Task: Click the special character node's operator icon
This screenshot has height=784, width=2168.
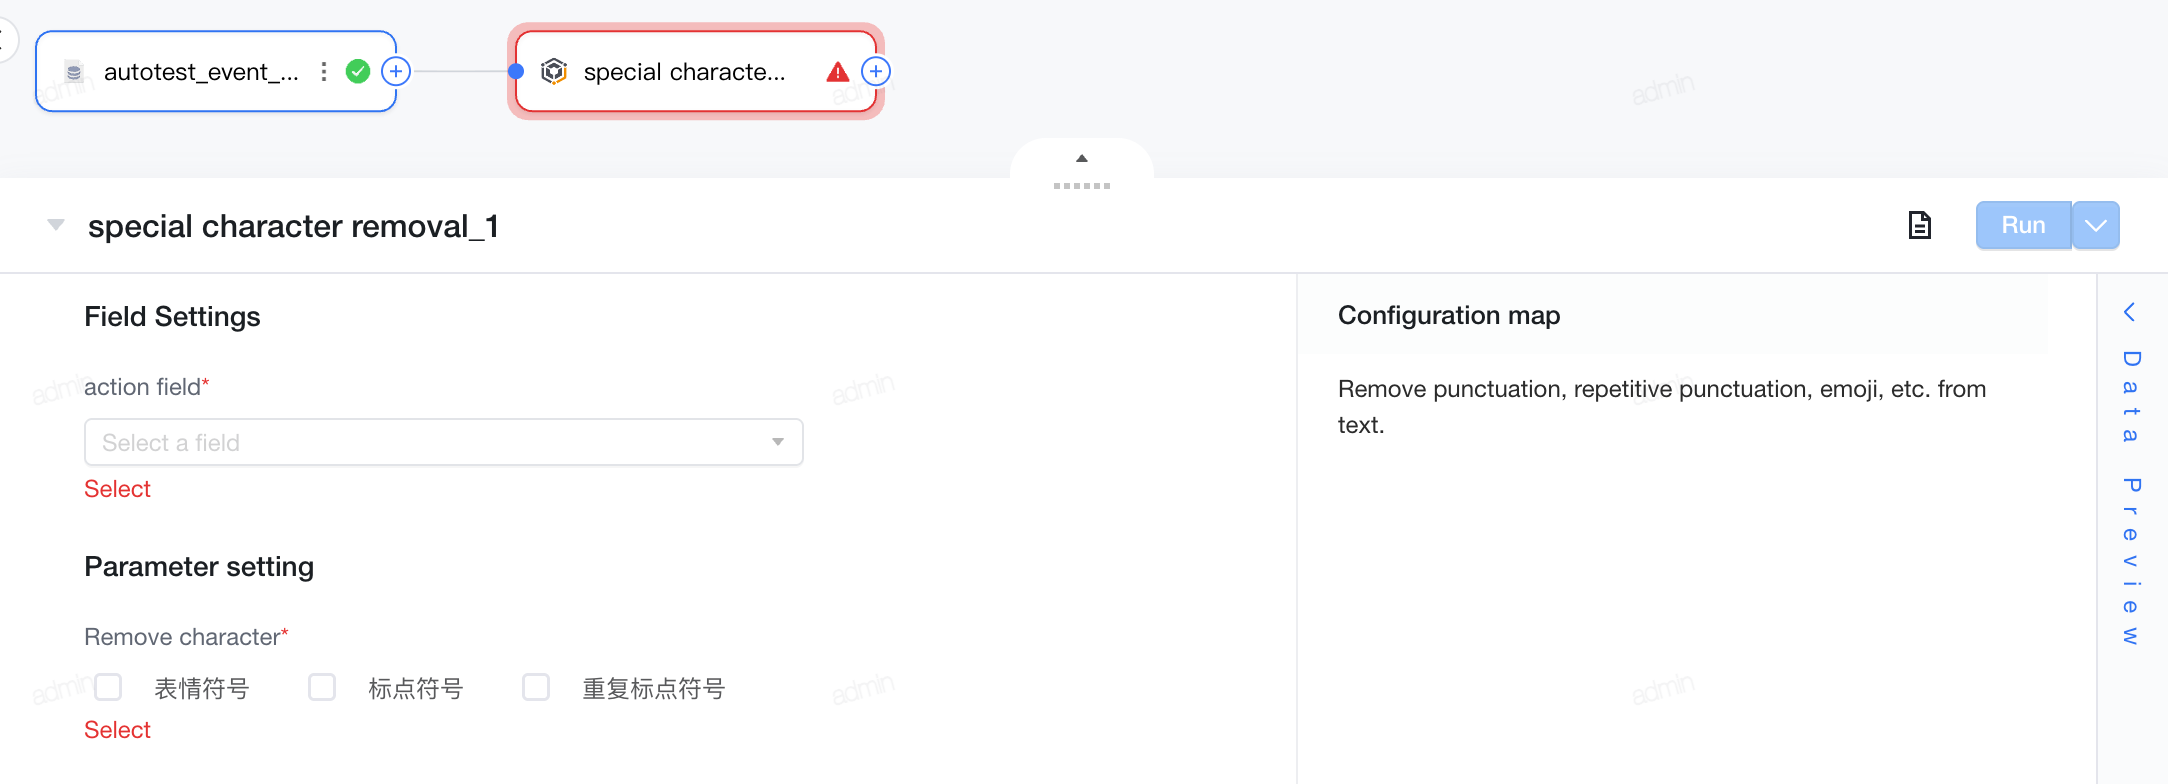Action: tap(554, 71)
